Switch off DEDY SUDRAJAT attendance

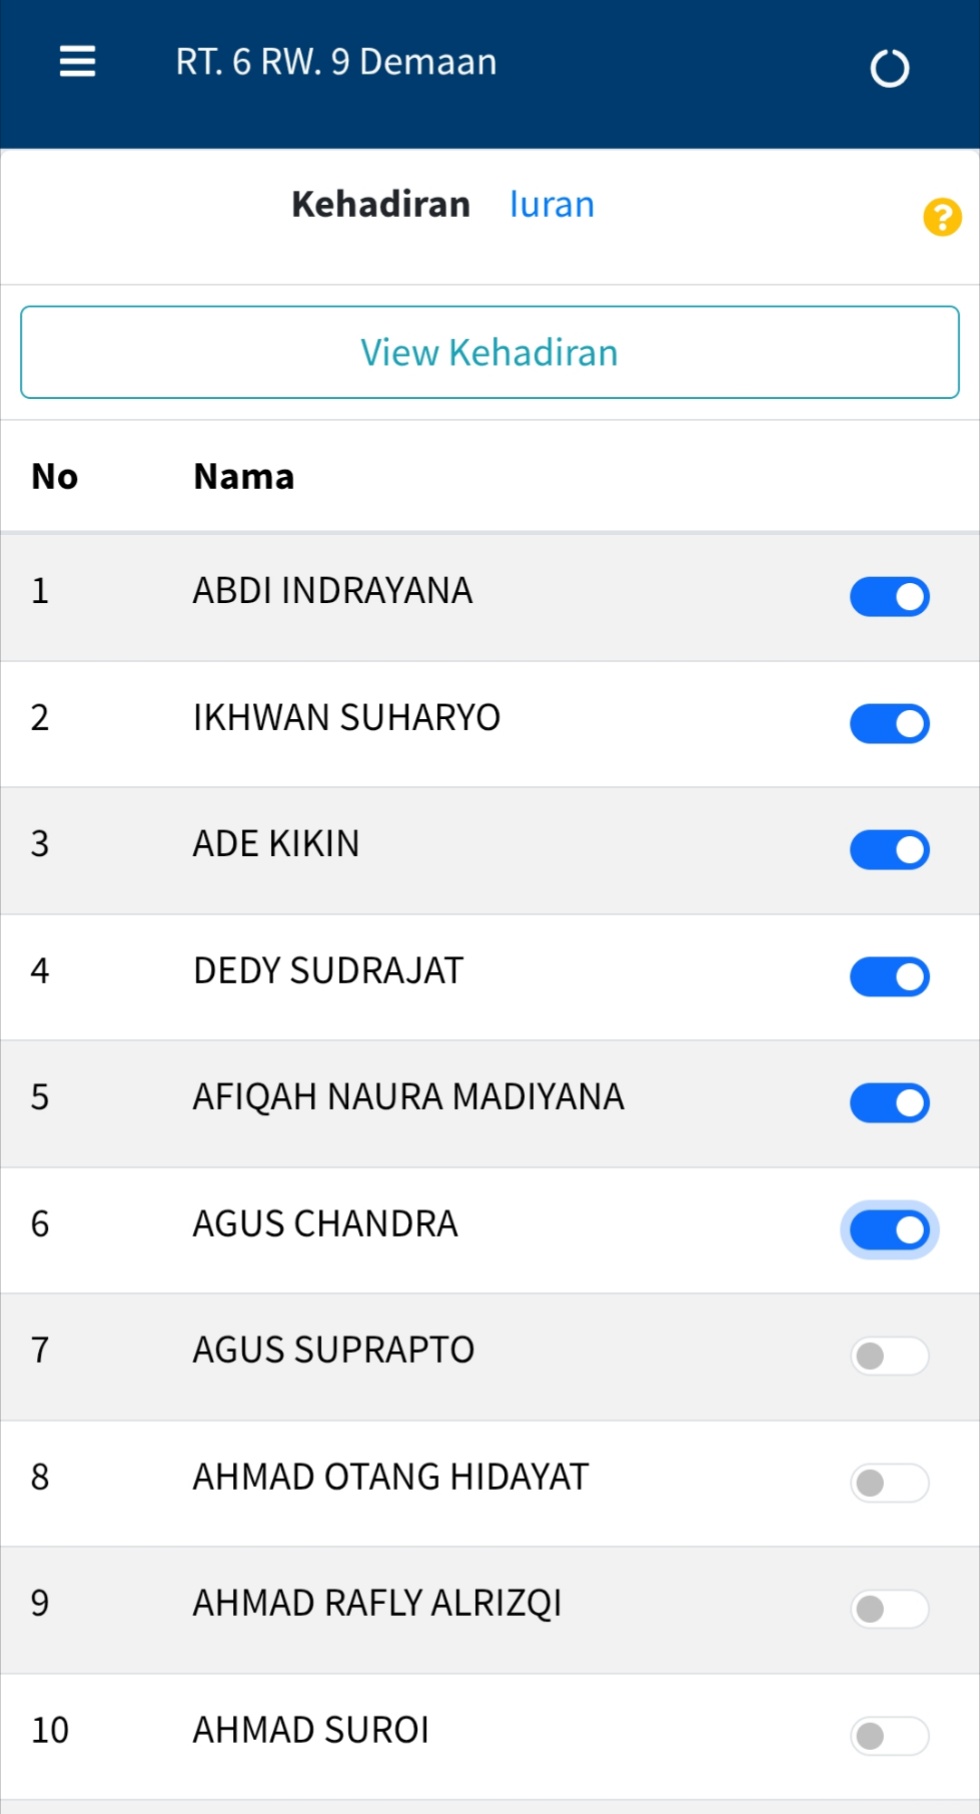889,976
